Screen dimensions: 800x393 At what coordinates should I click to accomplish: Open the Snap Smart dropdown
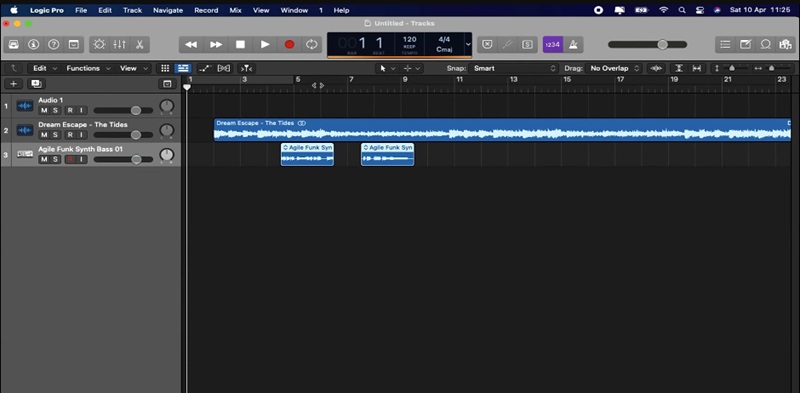pyautogui.click(x=515, y=68)
